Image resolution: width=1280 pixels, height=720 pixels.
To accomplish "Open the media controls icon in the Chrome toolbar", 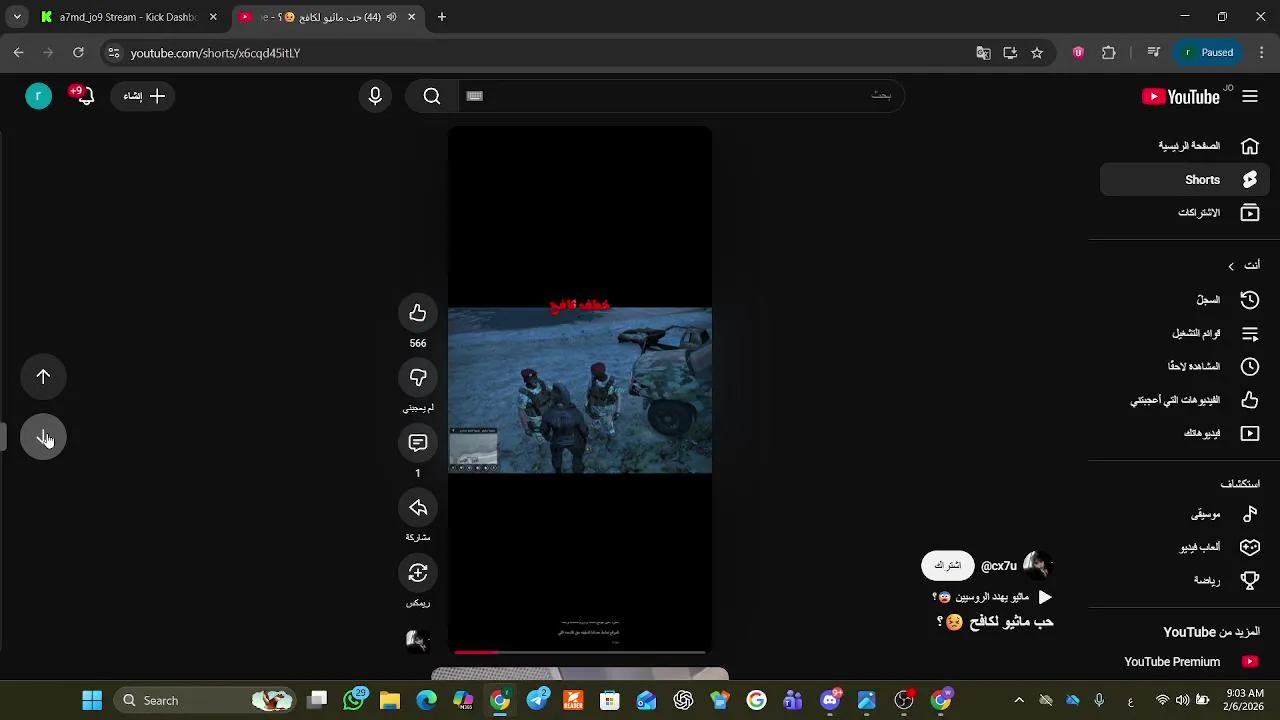I will tap(1153, 53).
